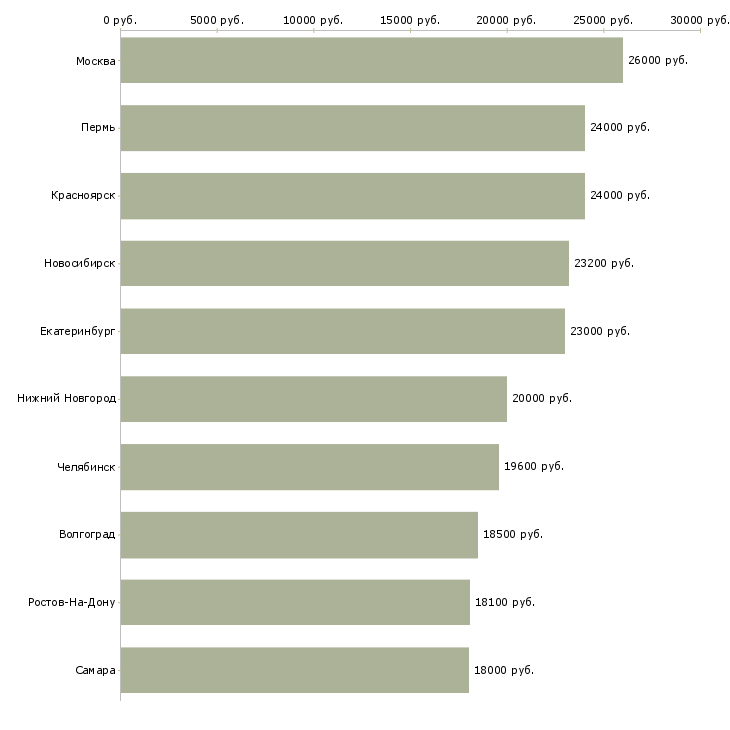730x730 pixels.
Task: Click the Москва bar in the chart
Action: pos(371,61)
